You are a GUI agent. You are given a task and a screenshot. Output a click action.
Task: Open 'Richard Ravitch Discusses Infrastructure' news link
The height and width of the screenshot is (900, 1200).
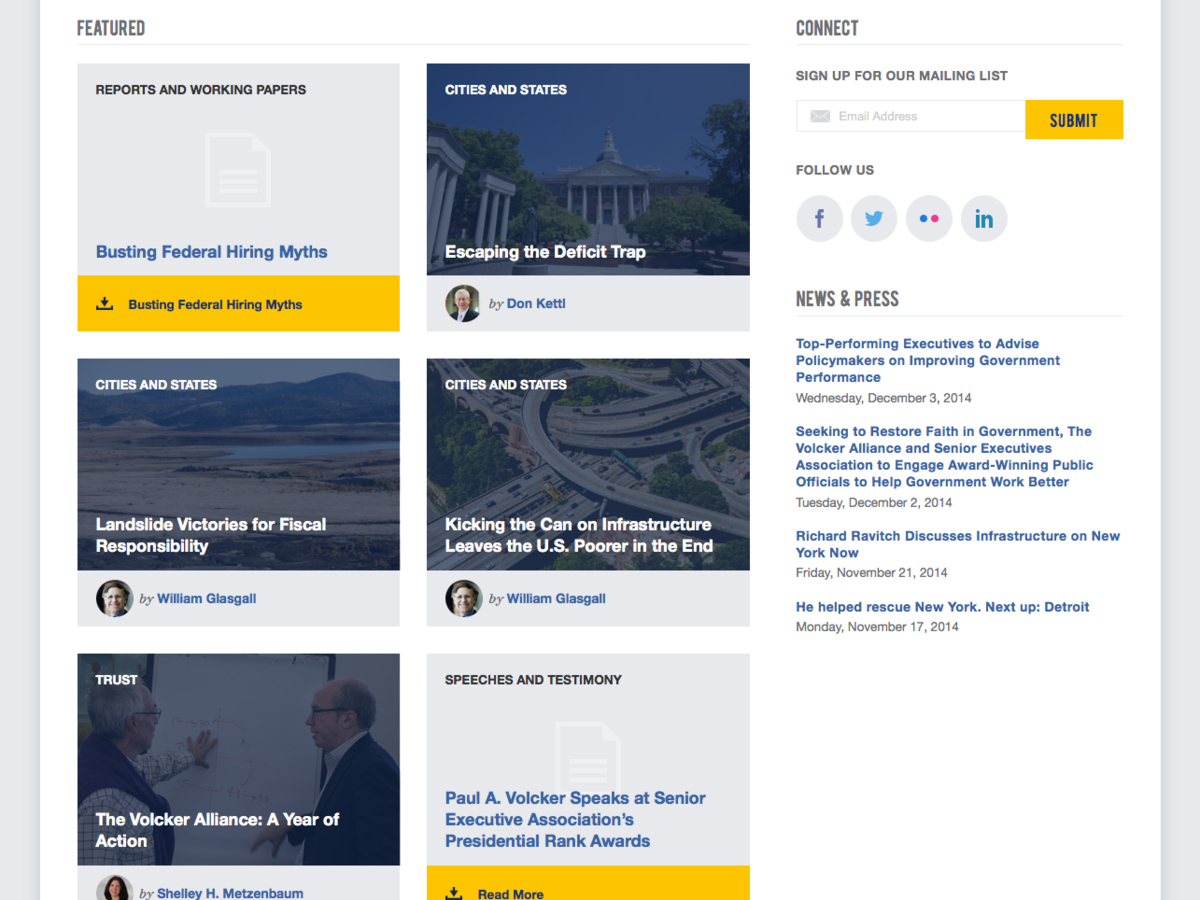957,544
